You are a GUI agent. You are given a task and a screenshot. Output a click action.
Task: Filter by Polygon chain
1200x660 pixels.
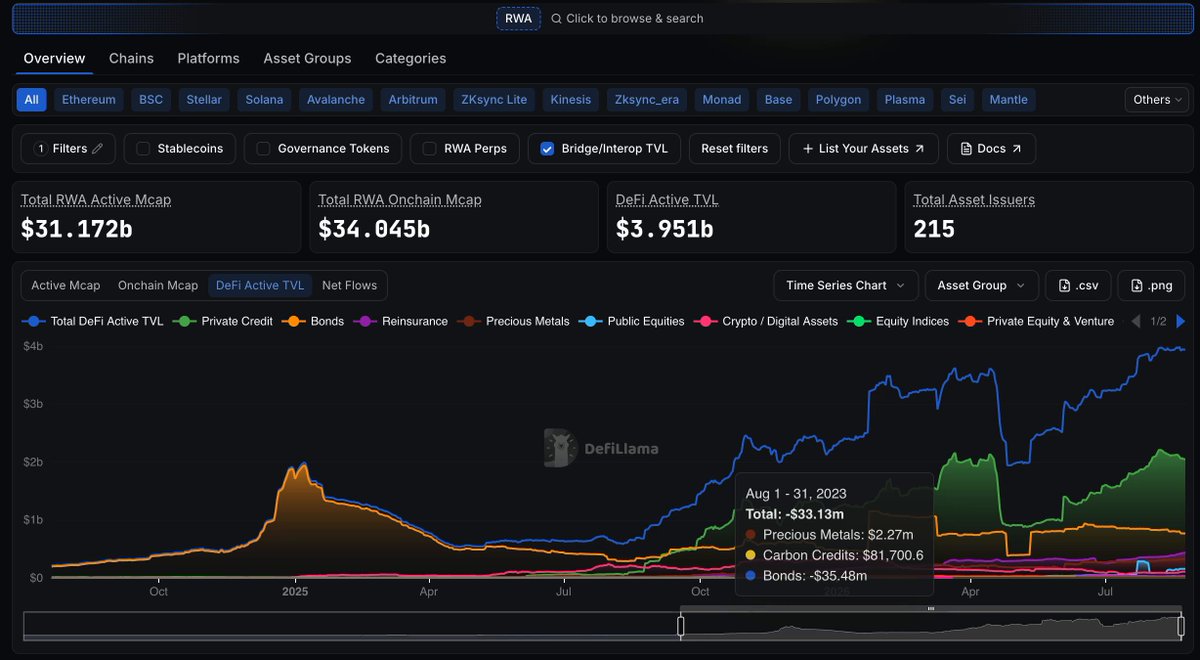(838, 99)
